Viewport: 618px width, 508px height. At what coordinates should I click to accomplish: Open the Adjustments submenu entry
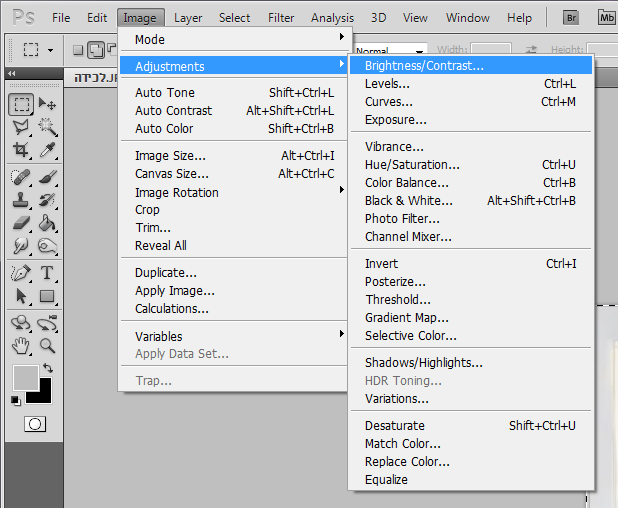point(234,66)
